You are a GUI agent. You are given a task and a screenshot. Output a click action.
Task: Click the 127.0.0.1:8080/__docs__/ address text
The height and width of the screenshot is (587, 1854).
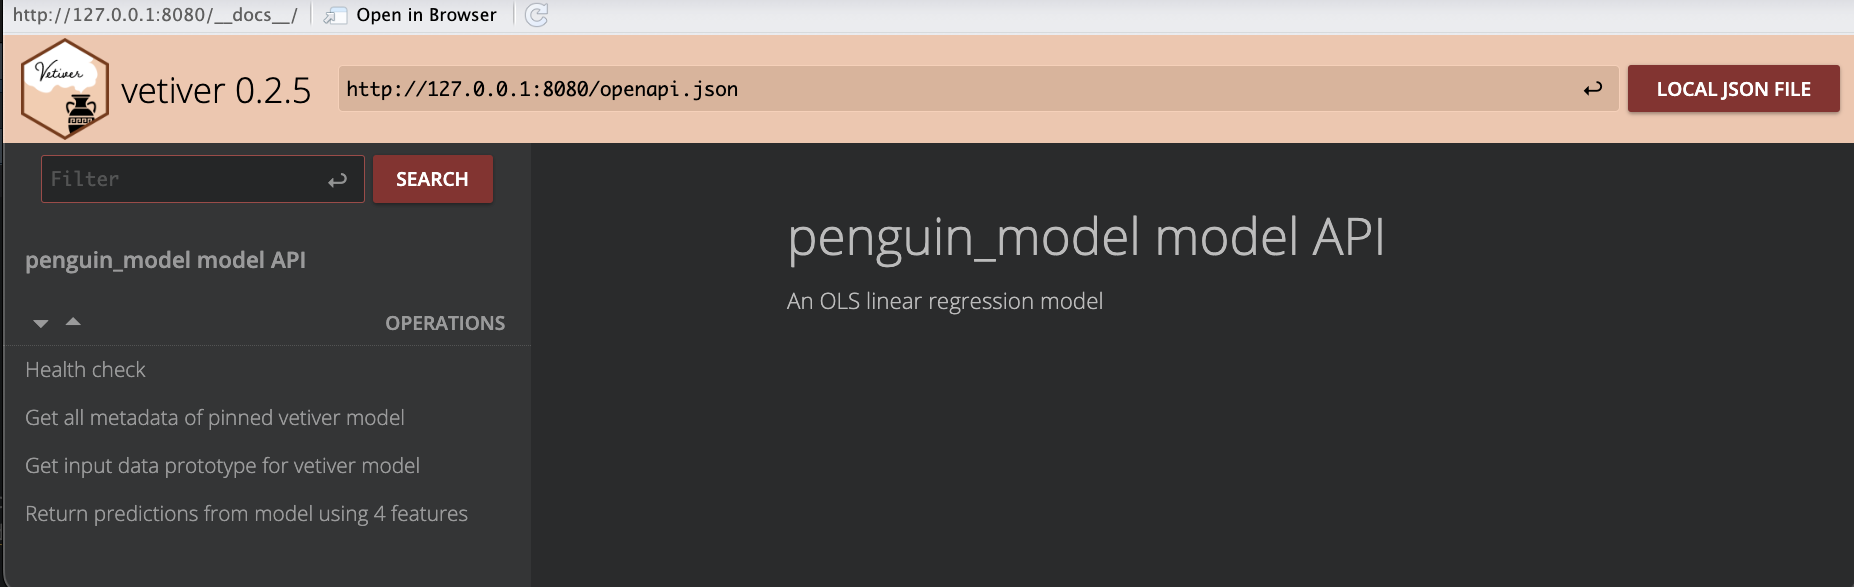155,15
